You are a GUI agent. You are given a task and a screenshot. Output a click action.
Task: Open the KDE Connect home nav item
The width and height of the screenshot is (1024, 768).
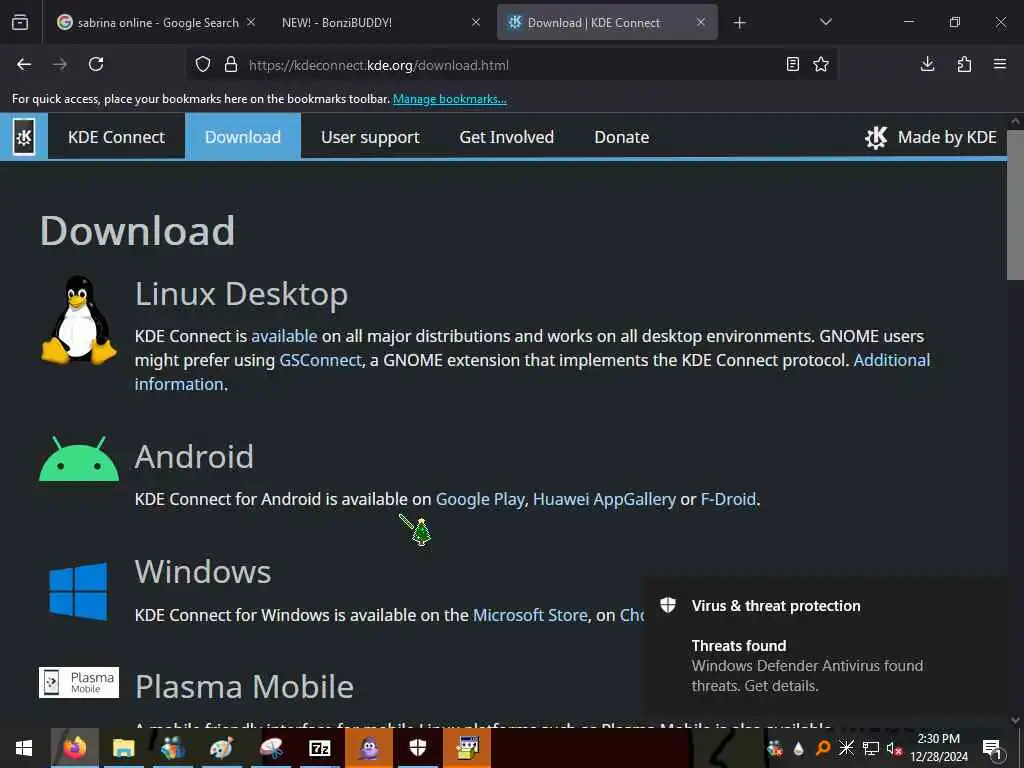click(116, 137)
